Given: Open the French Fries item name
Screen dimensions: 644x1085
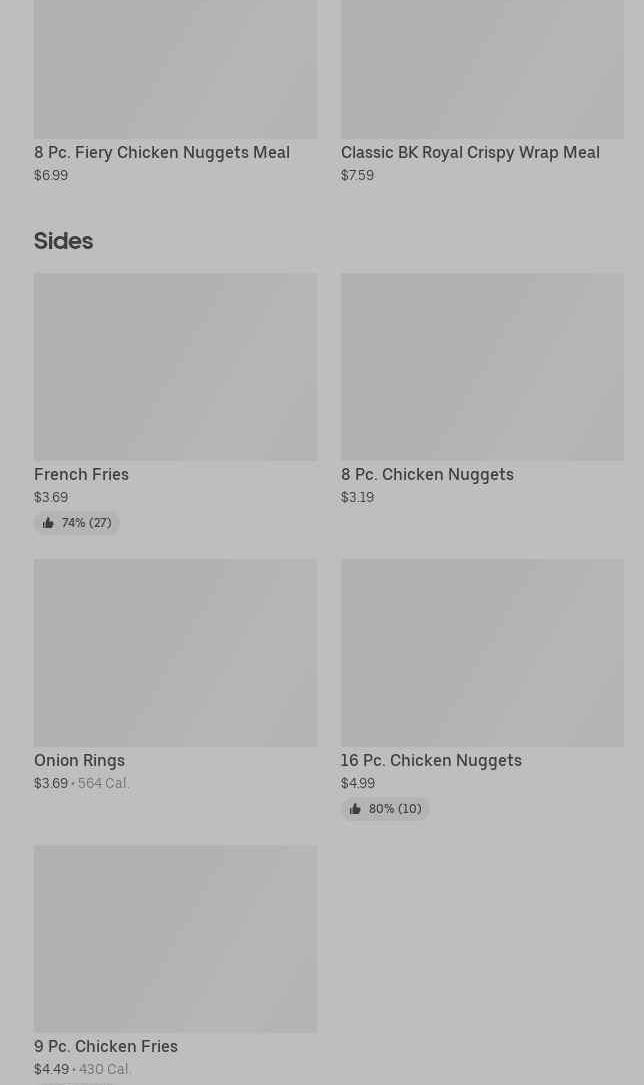Looking at the screenshot, I should (x=82, y=475).
